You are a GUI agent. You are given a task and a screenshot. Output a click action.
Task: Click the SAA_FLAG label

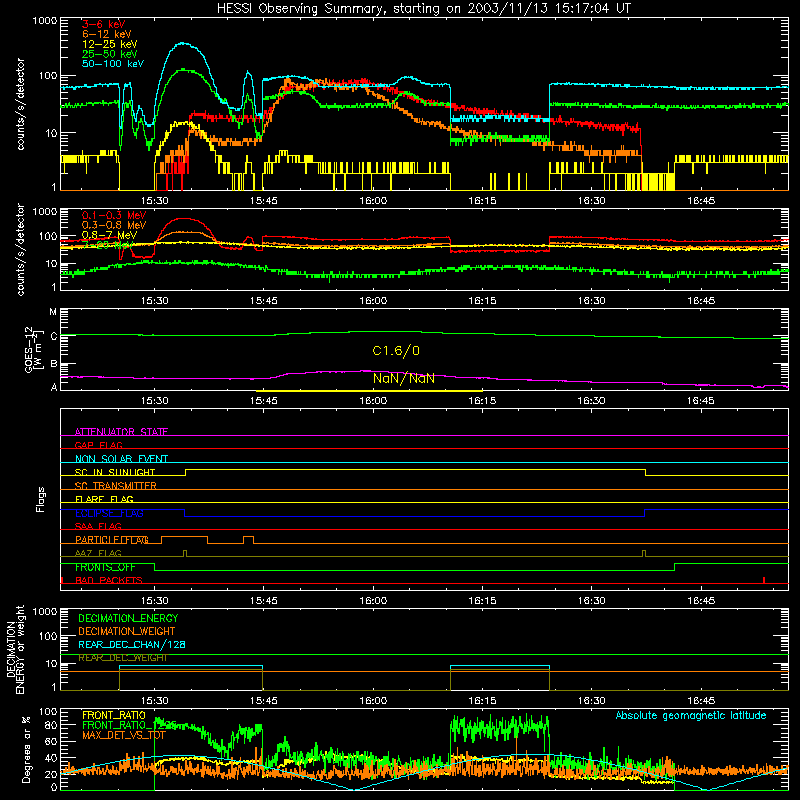click(x=98, y=526)
